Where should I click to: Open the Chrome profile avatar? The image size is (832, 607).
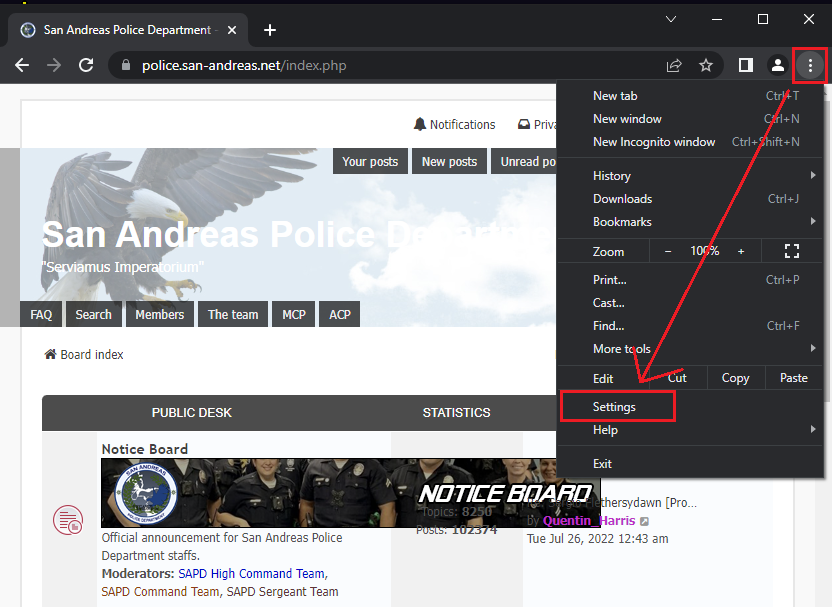[777, 65]
